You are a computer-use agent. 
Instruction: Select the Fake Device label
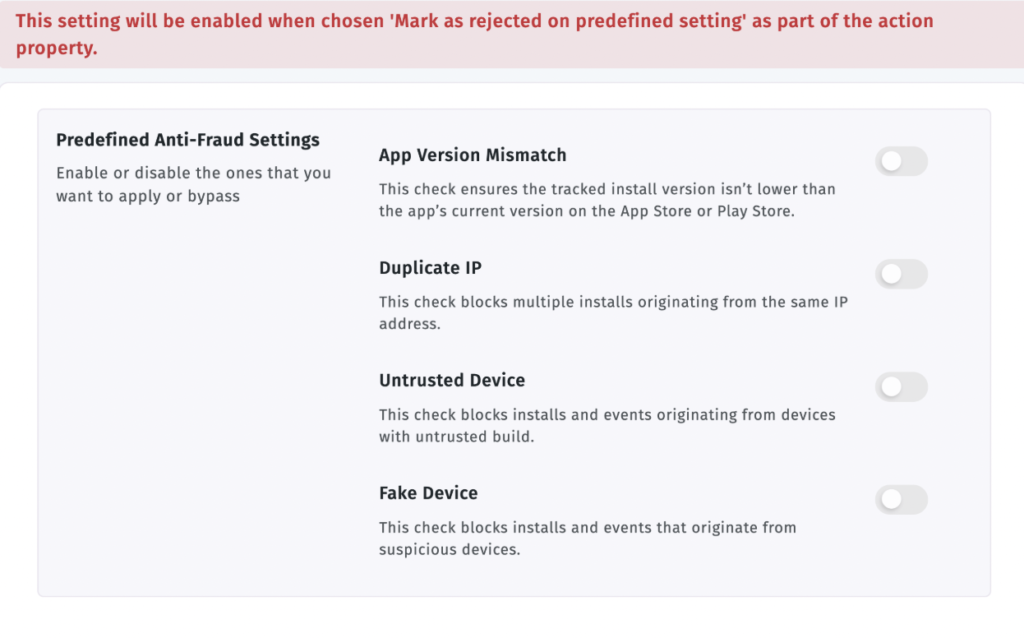(x=428, y=493)
